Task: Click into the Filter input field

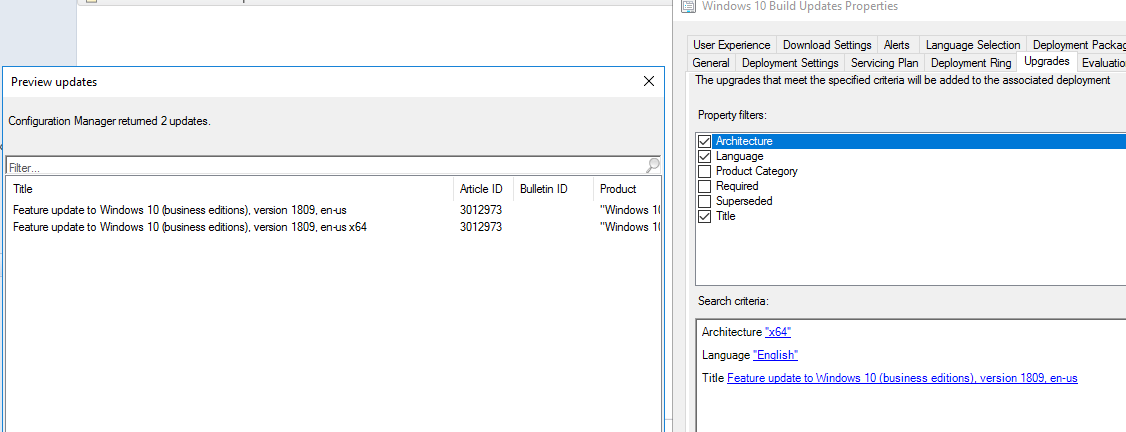Action: coord(327,167)
